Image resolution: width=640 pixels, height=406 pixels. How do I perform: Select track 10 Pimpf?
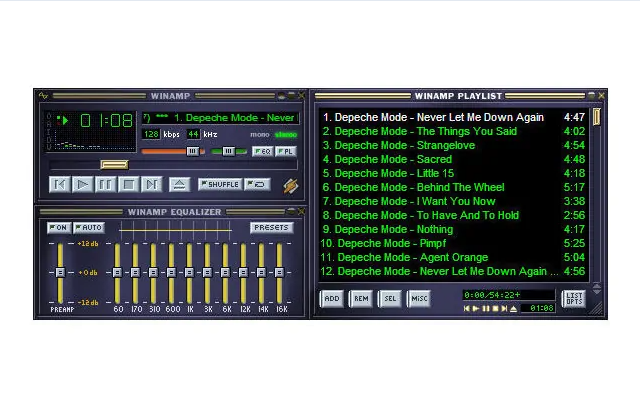[x=453, y=243]
